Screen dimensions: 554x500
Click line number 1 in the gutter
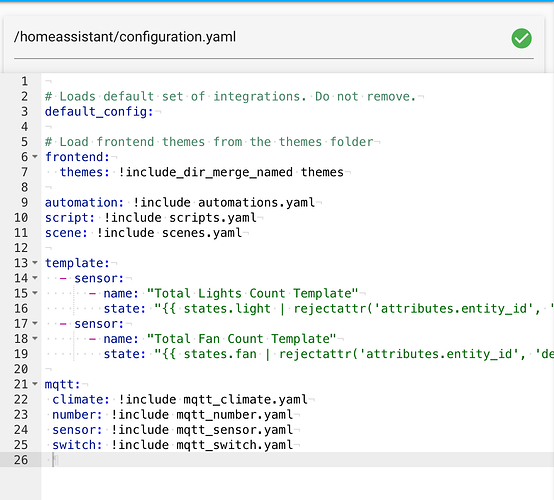pyautogui.click(x=24, y=81)
